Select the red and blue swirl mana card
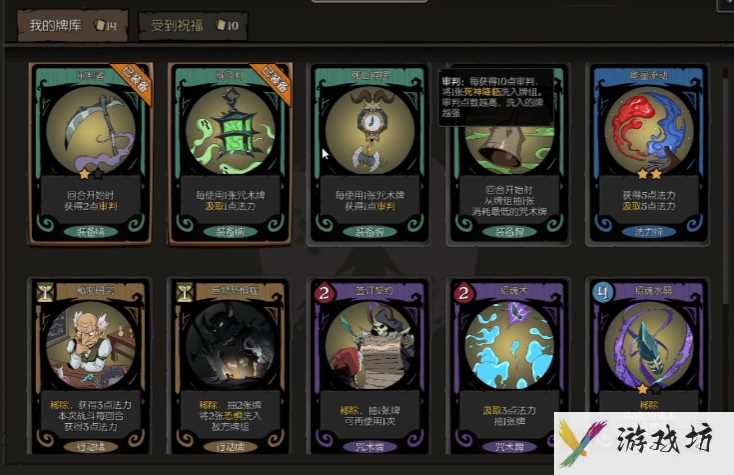The height and width of the screenshot is (475, 734). 648,153
